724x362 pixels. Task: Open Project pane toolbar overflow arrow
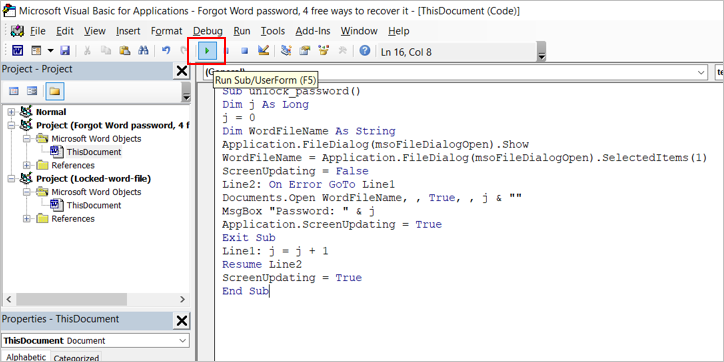click(x=186, y=92)
